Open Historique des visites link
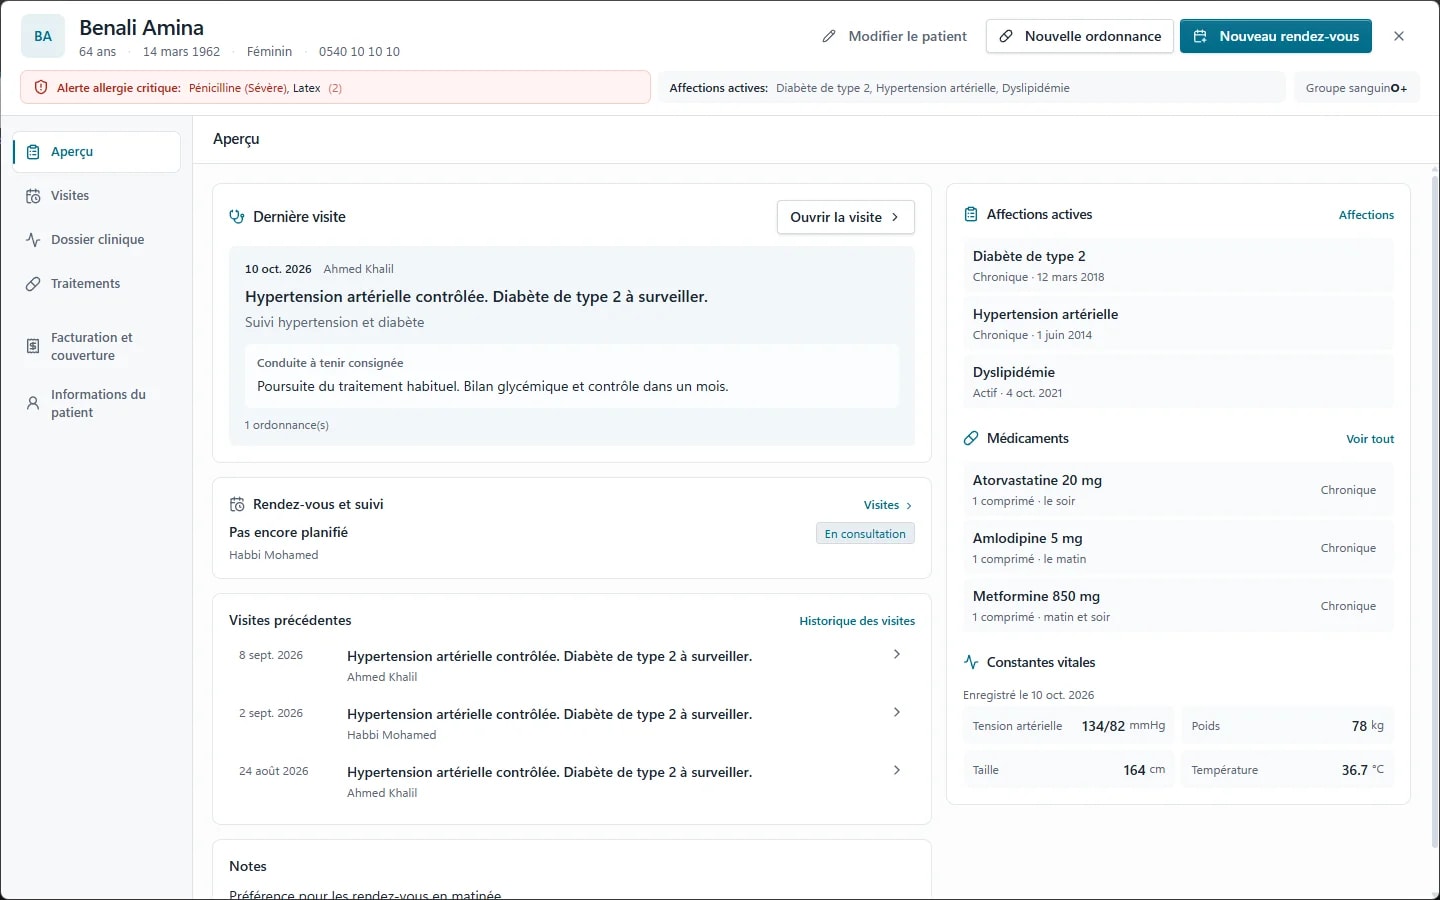 857,621
